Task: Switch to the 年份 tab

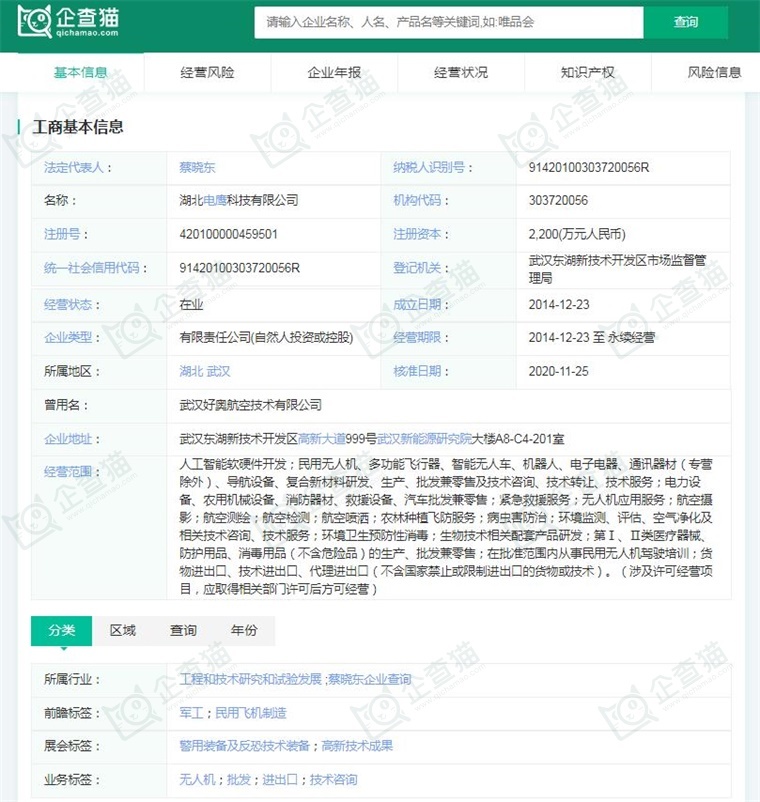Action: point(244,631)
